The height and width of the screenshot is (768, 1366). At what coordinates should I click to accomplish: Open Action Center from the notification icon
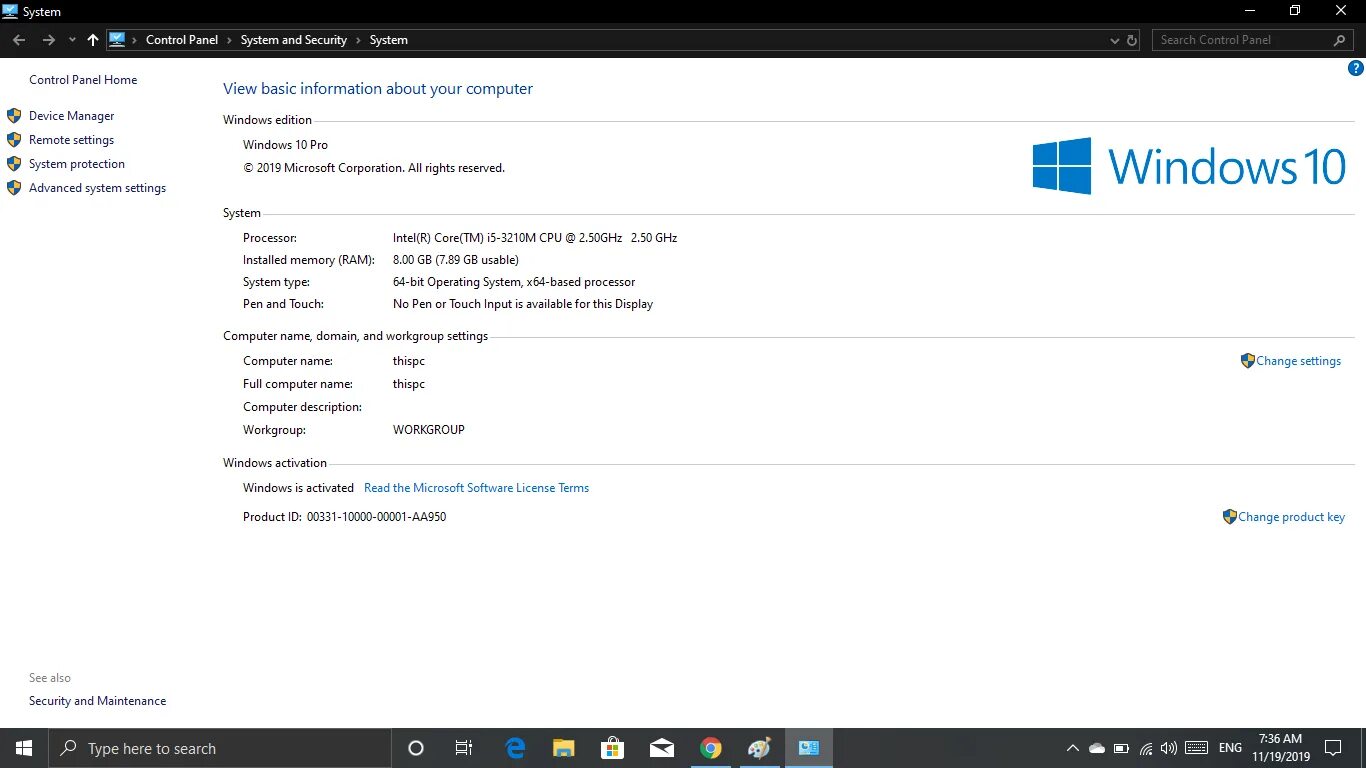click(1333, 747)
